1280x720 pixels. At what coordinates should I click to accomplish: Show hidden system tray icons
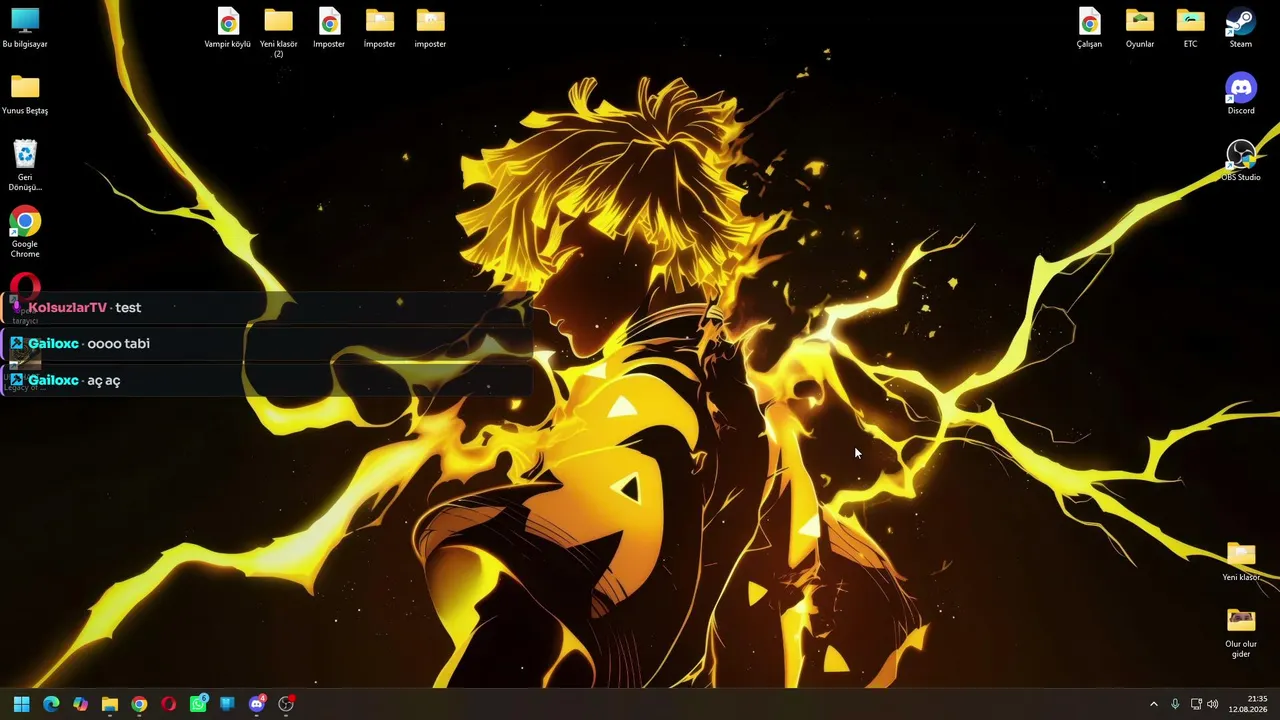point(1153,704)
